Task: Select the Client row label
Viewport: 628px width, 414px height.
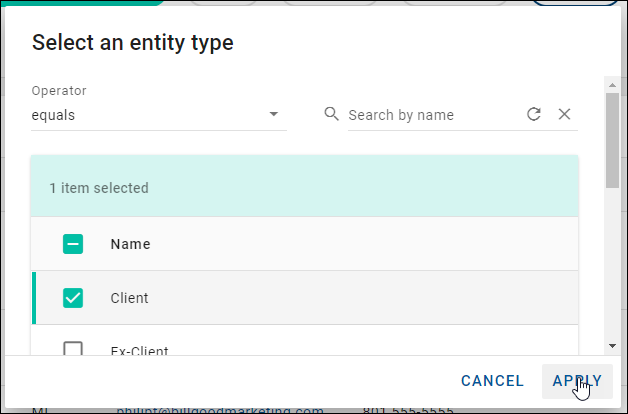Action: pyautogui.click(x=129, y=298)
